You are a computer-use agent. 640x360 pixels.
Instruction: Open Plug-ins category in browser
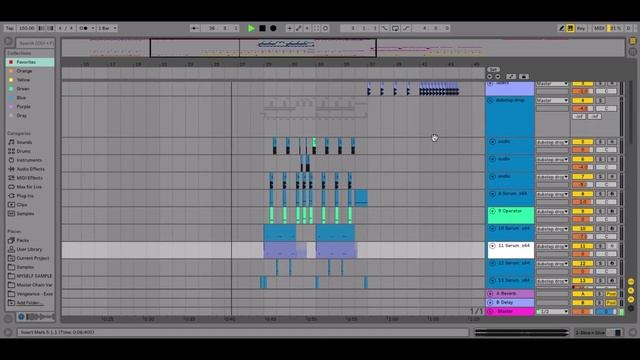pos(30,196)
